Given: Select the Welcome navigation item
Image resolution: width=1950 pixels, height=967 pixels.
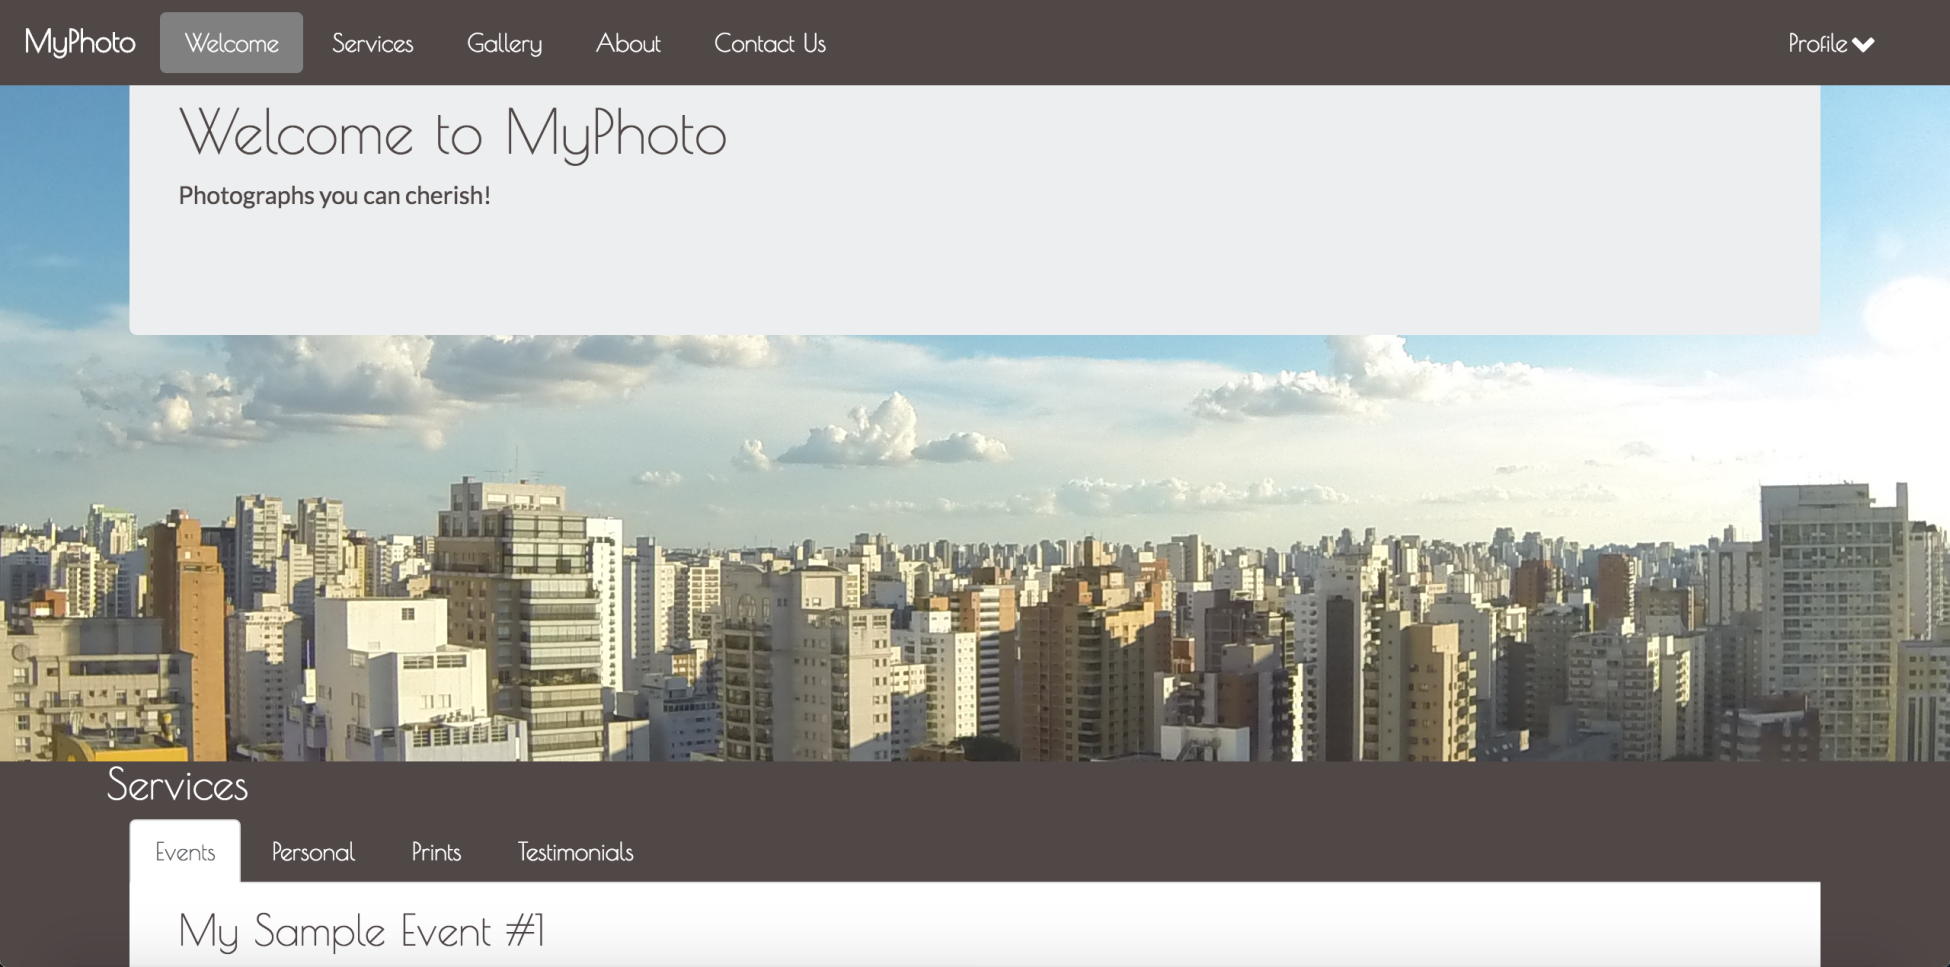Looking at the screenshot, I should 231,43.
